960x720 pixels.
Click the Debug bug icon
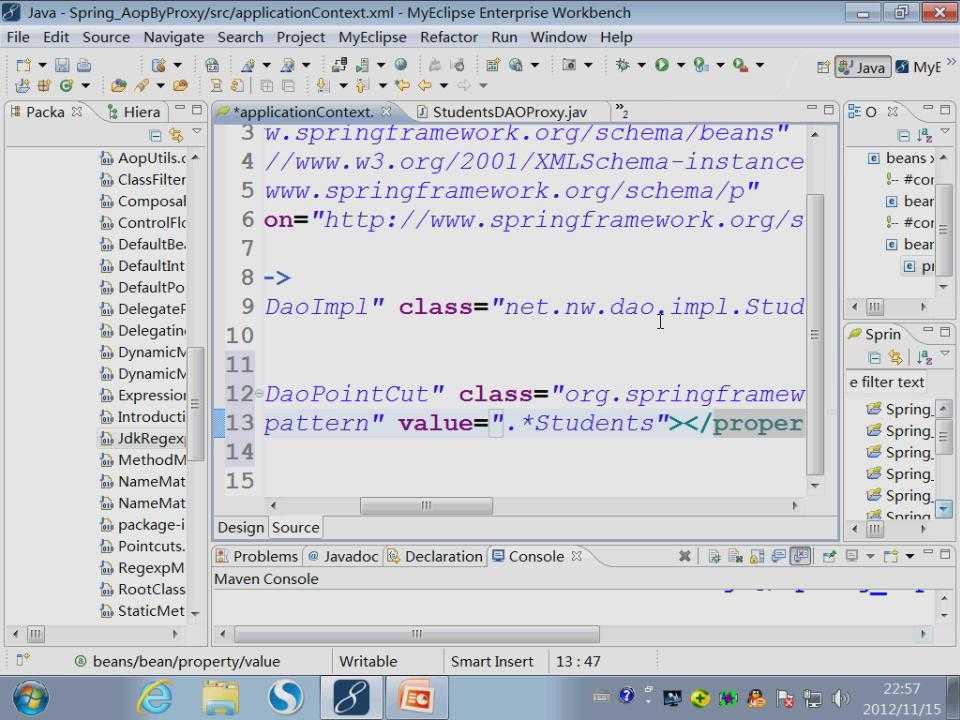[x=623, y=65]
